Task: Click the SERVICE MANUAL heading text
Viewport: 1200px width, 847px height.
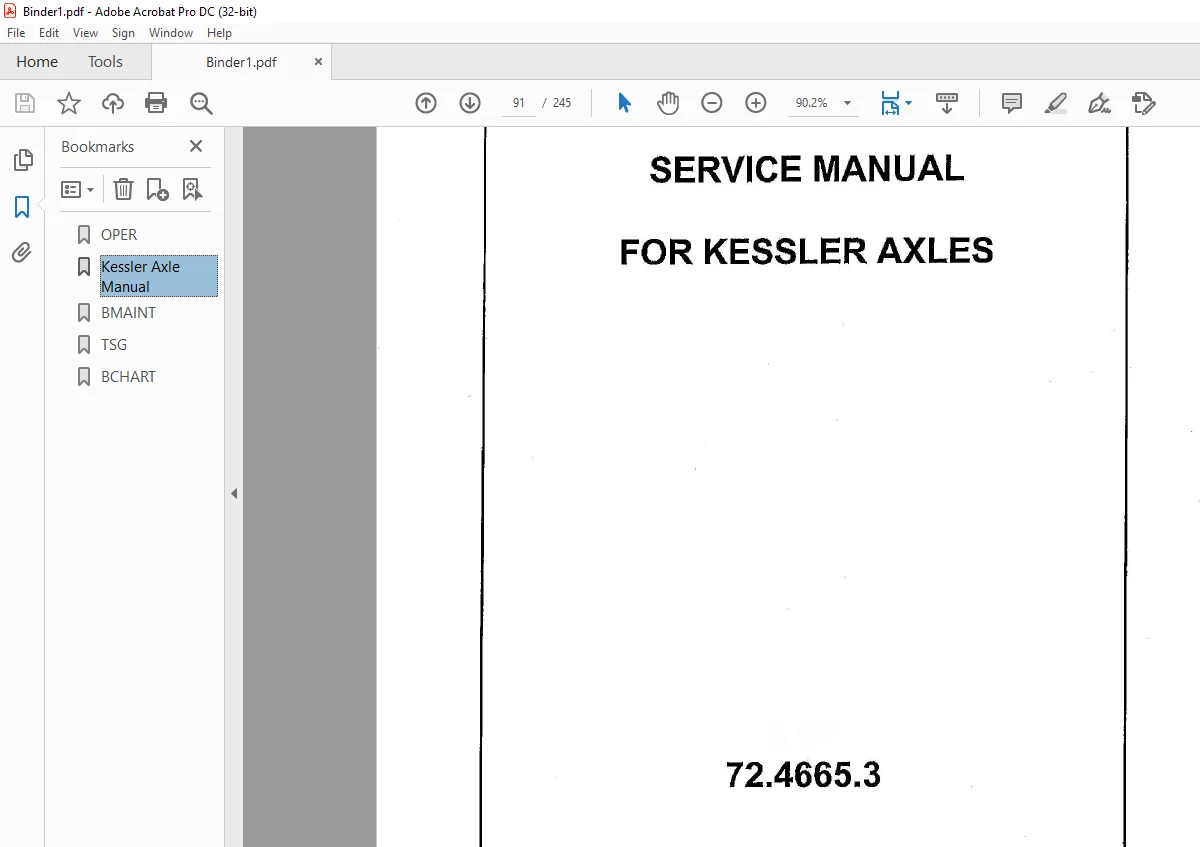Action: [x=807, y=169]
